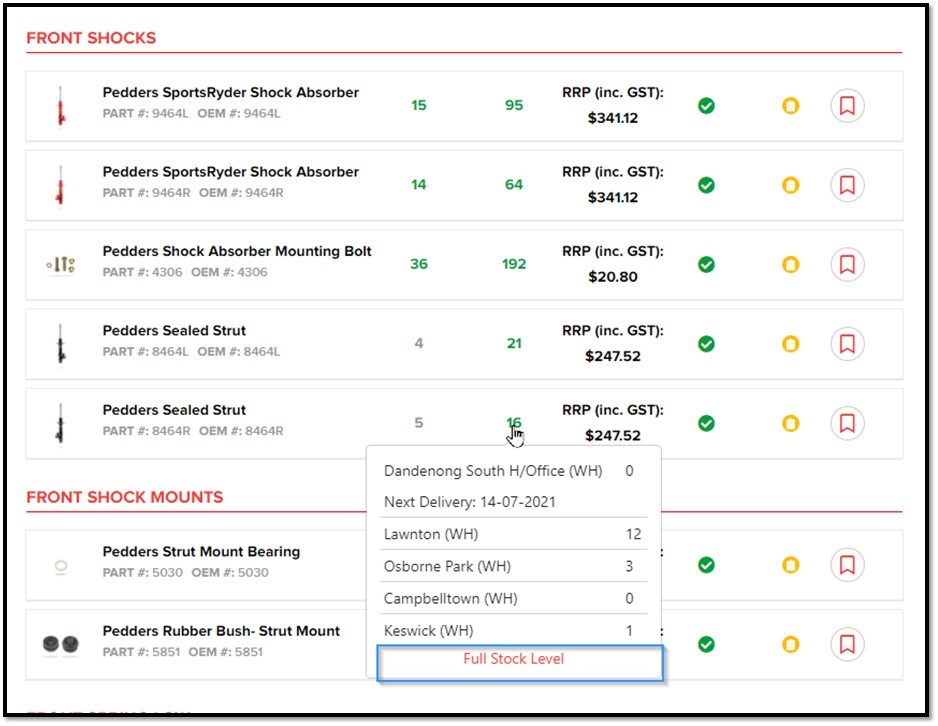Bookmark the 9464R SportsRyder Shock Absorber
The image size is (938, 726).
(846, 185)
